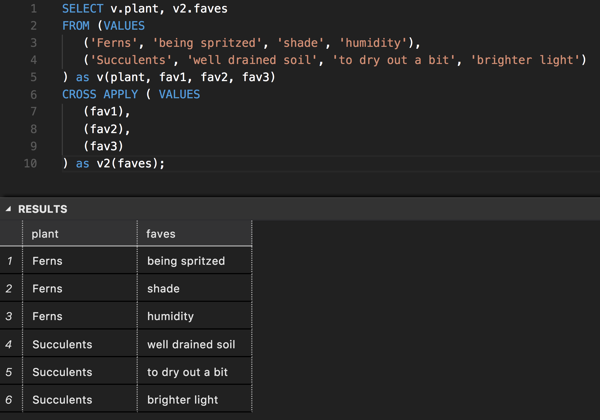
Task: Click the 'Ferns' cell in row 2
Action: pos(47,288)
